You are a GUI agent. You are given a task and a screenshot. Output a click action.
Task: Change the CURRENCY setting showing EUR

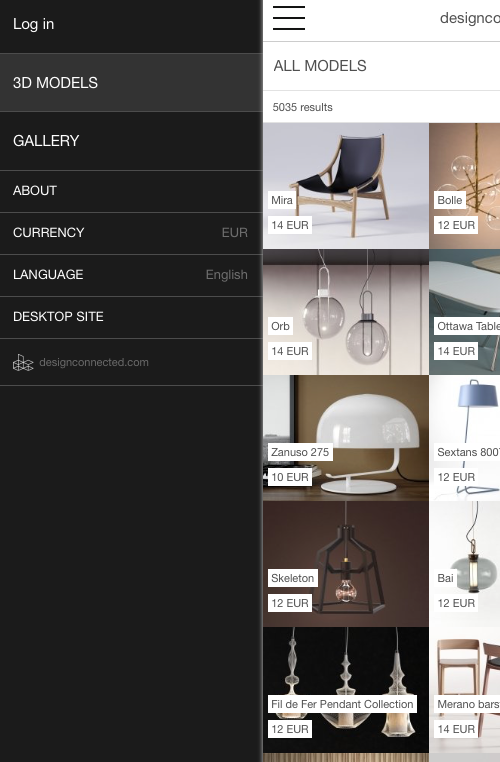131,233
